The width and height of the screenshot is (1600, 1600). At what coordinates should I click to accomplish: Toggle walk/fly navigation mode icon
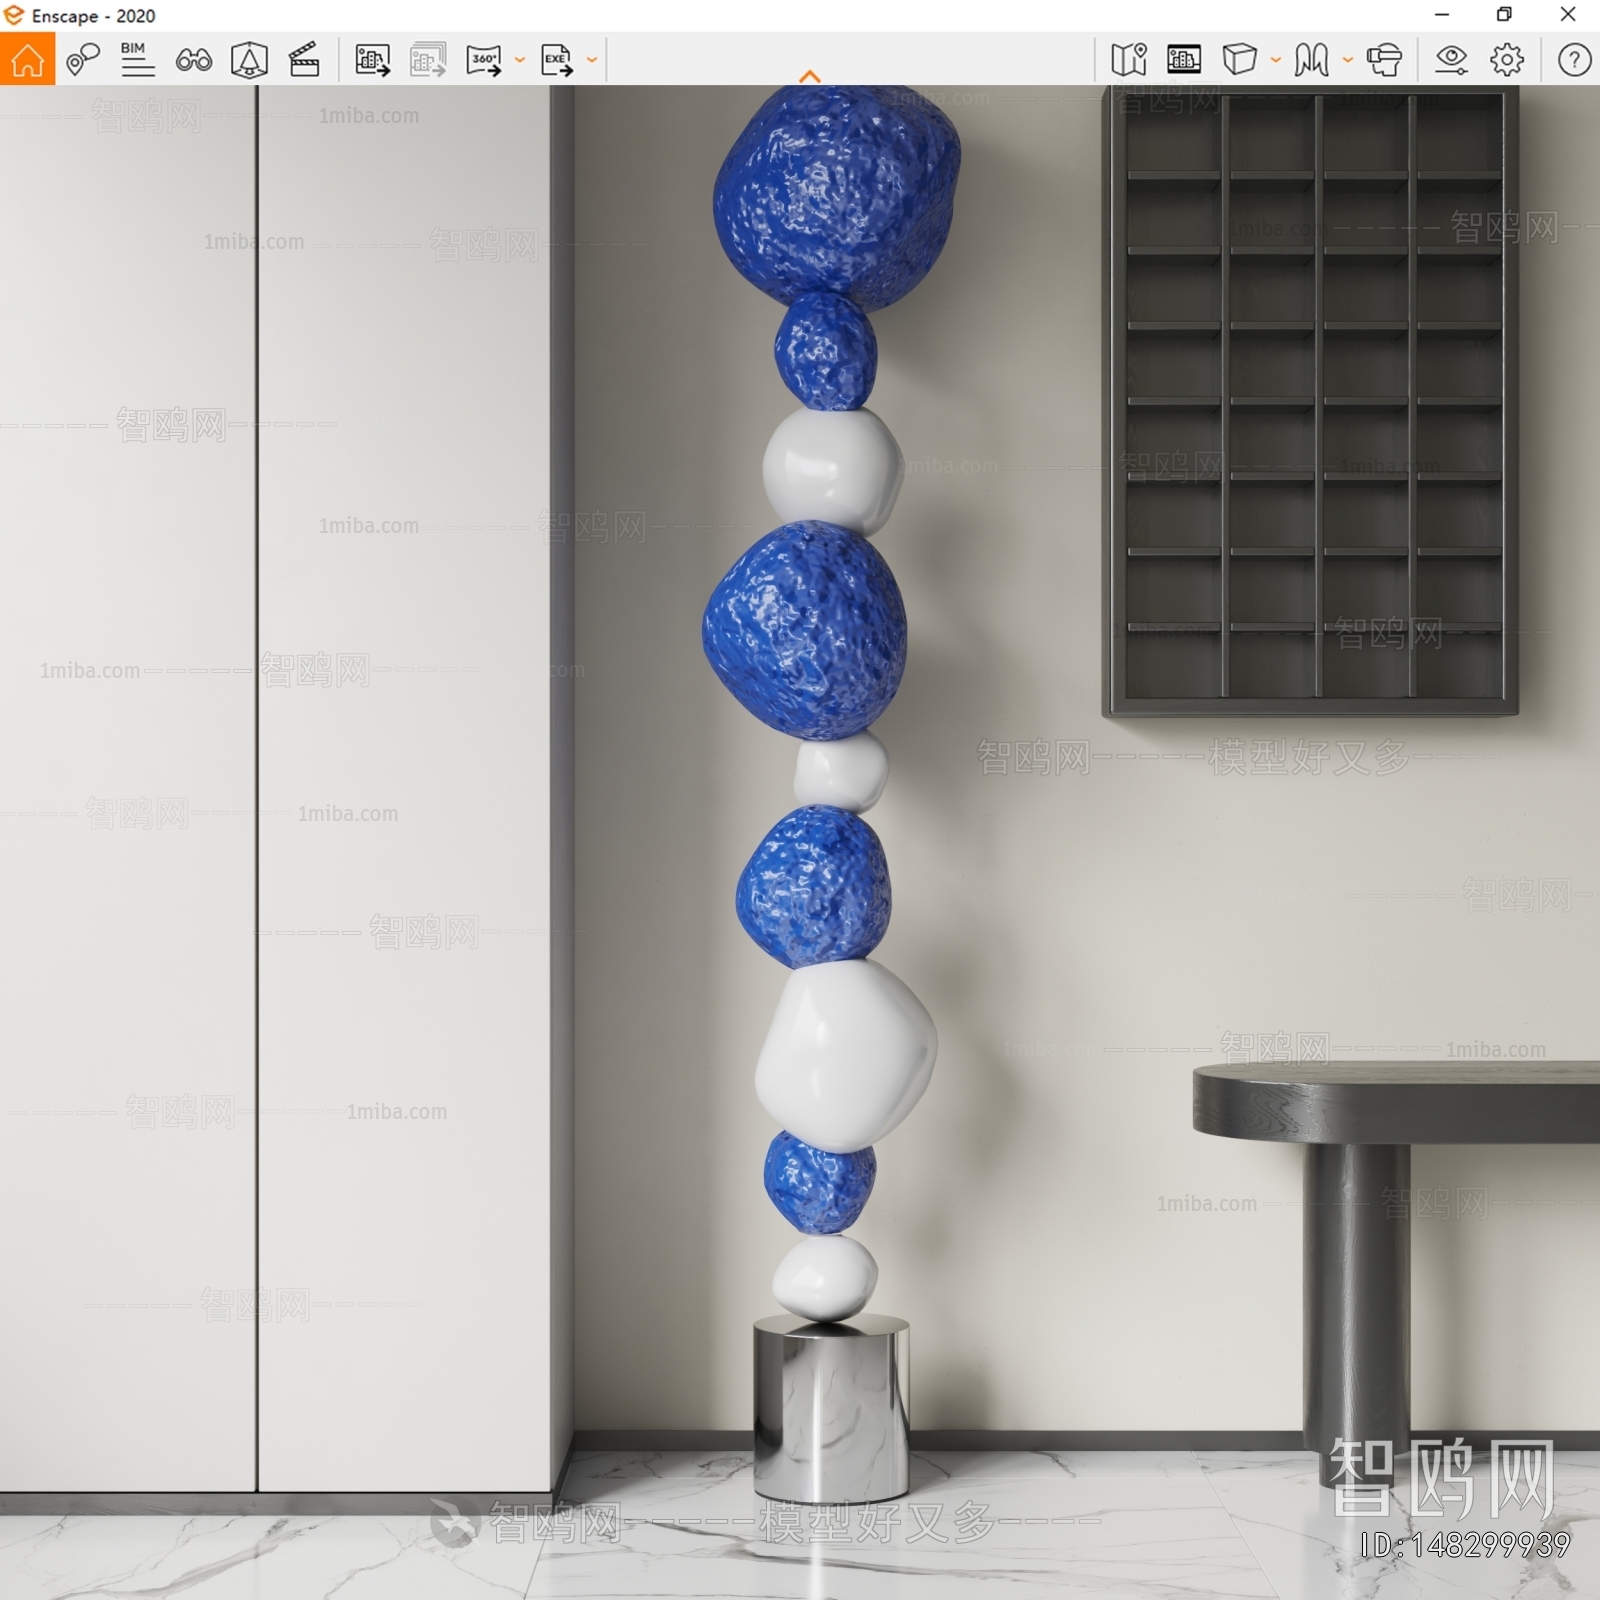[x=1311, y=60]
